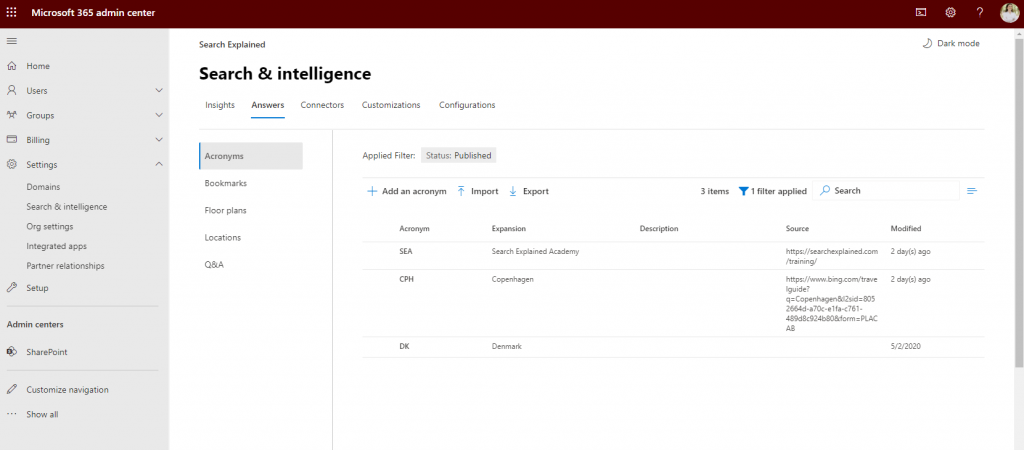
Task: Open the Cloud Shell icon in header
Action: click(x=921, y=12)
